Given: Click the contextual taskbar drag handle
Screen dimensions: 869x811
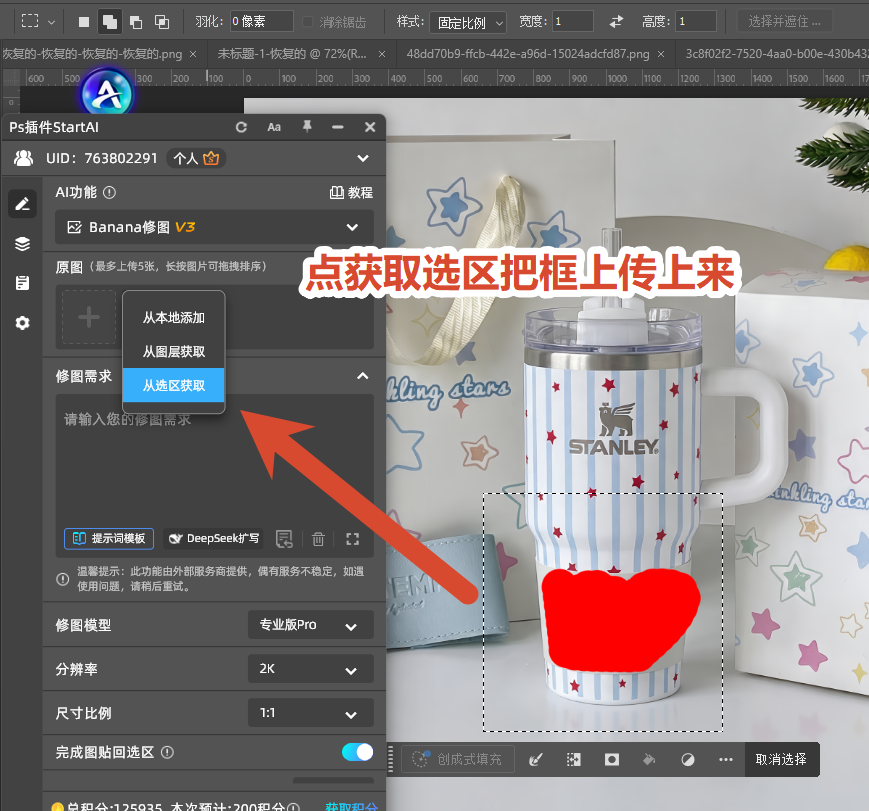Looking at the screenshot, I should click(391, 759).
